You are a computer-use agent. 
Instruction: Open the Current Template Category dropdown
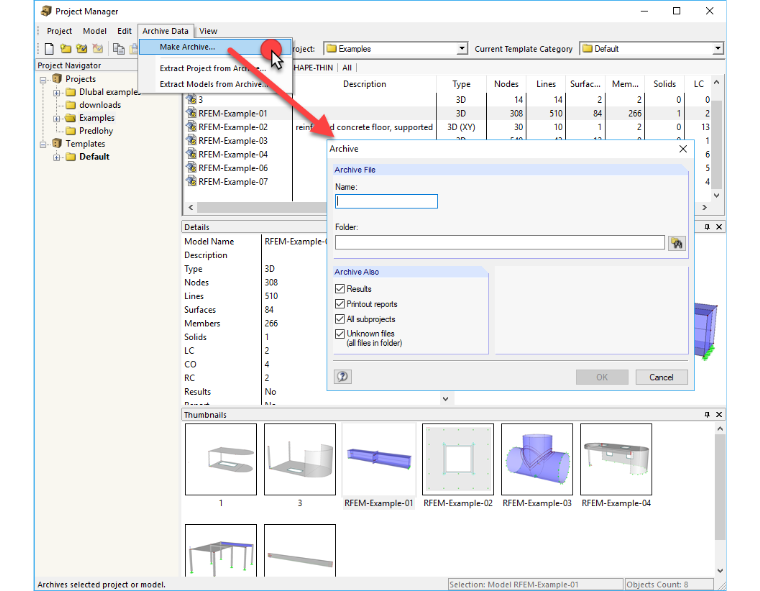tap(717, 48)
